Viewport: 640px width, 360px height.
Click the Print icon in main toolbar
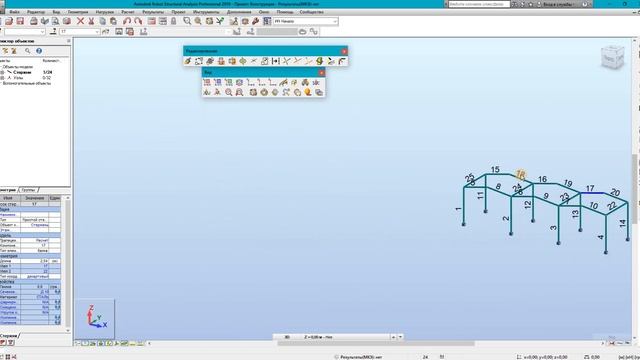(x=33, y=21)
